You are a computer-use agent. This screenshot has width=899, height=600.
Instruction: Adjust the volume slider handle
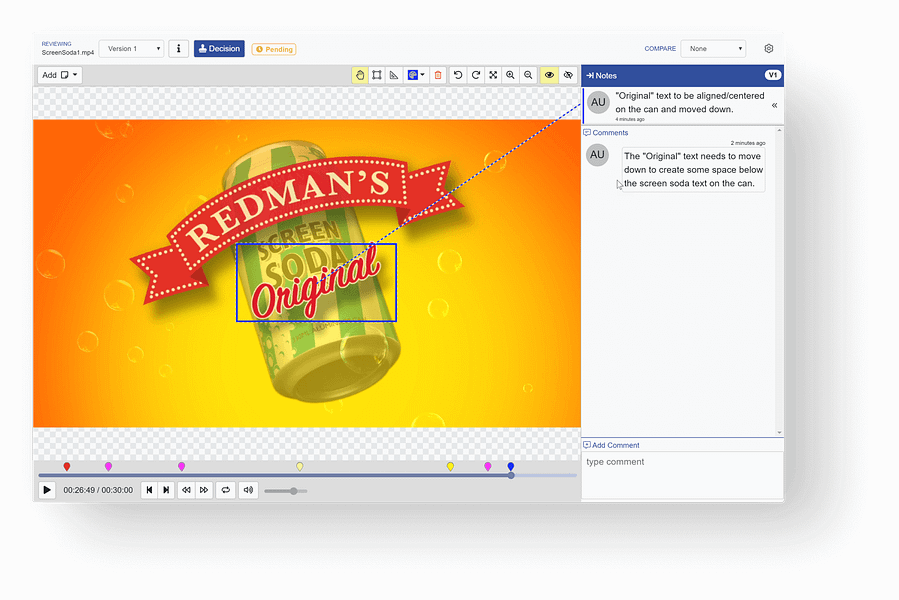(293, 490)
